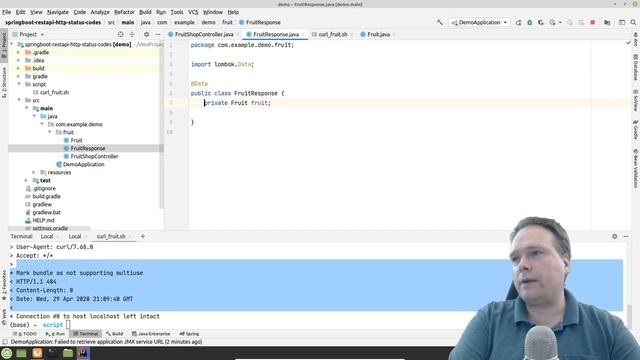Open the Project view type dropdown
Viewport: 640px width, 360px height.
point(29,34)
